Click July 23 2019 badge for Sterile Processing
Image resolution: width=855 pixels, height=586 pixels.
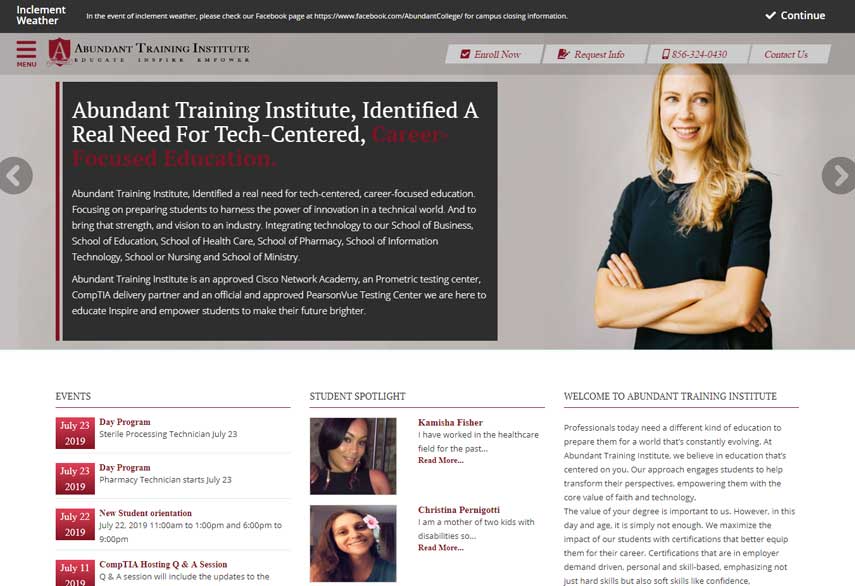coord(75,433)
